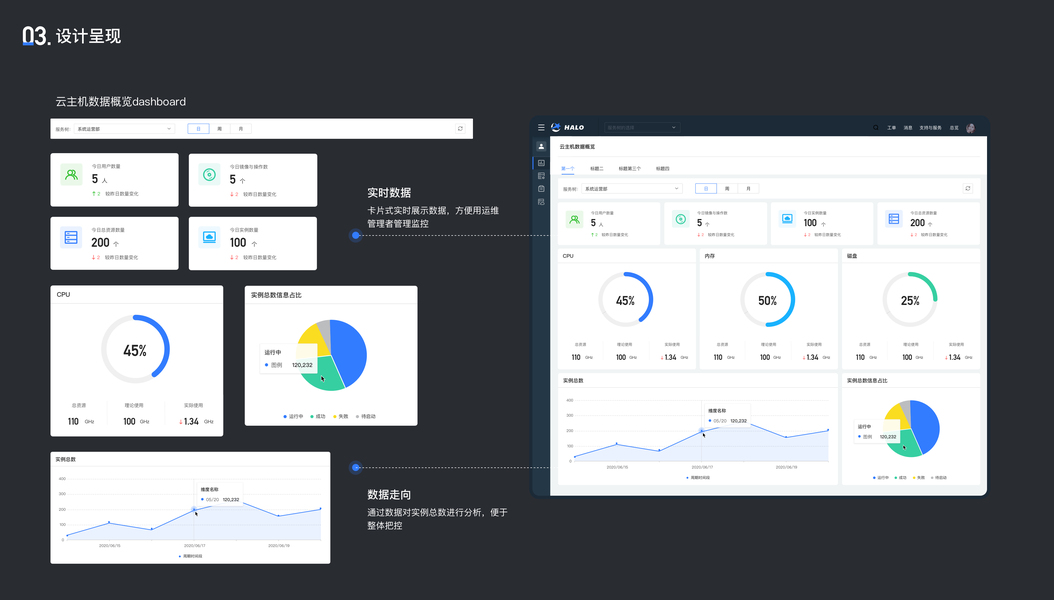Select 月 in the left enlarged filter bar
Viewport: 1054px width, 600px height.
coord(241,128)
